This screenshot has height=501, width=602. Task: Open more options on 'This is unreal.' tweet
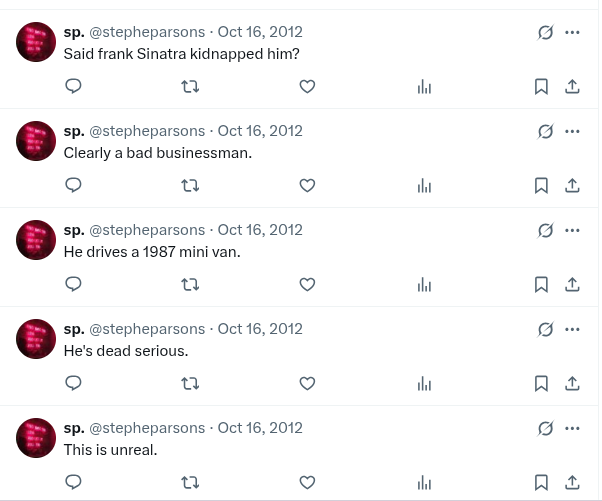point(572,428)
